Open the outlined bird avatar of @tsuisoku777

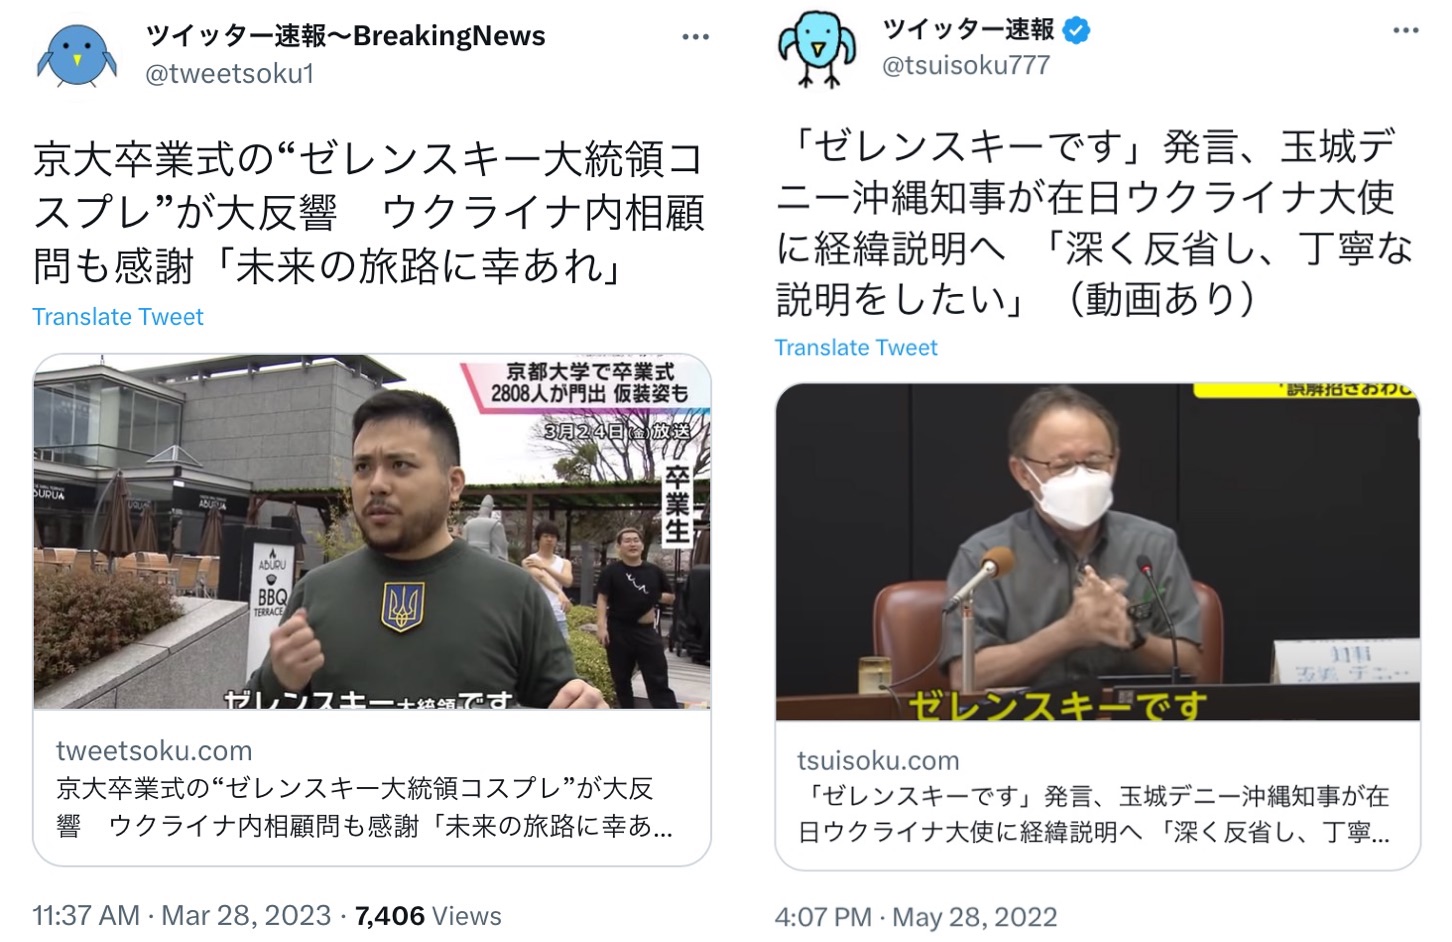(x=818, y=47)
